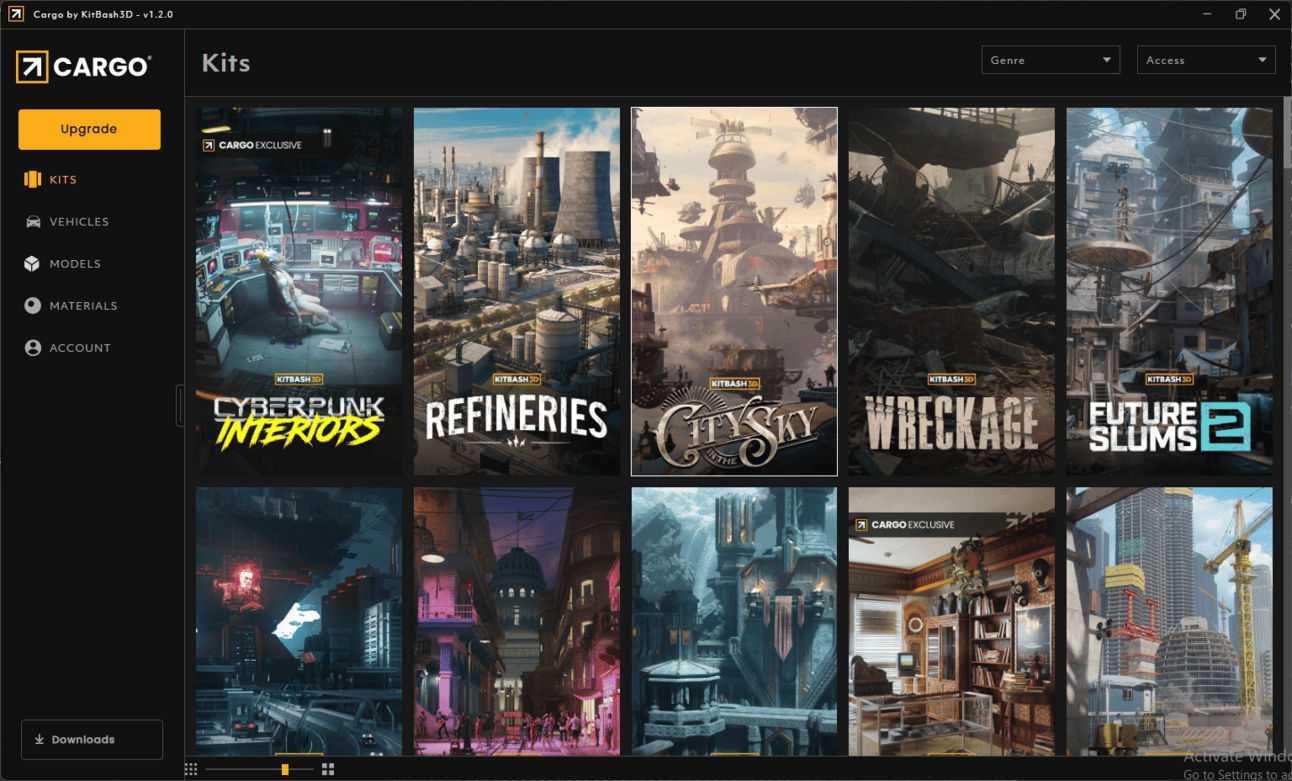This screenshot has width=1292, height=781.
Task: Collapse the sidebar using the edge handle
Action: click(180, 406)
